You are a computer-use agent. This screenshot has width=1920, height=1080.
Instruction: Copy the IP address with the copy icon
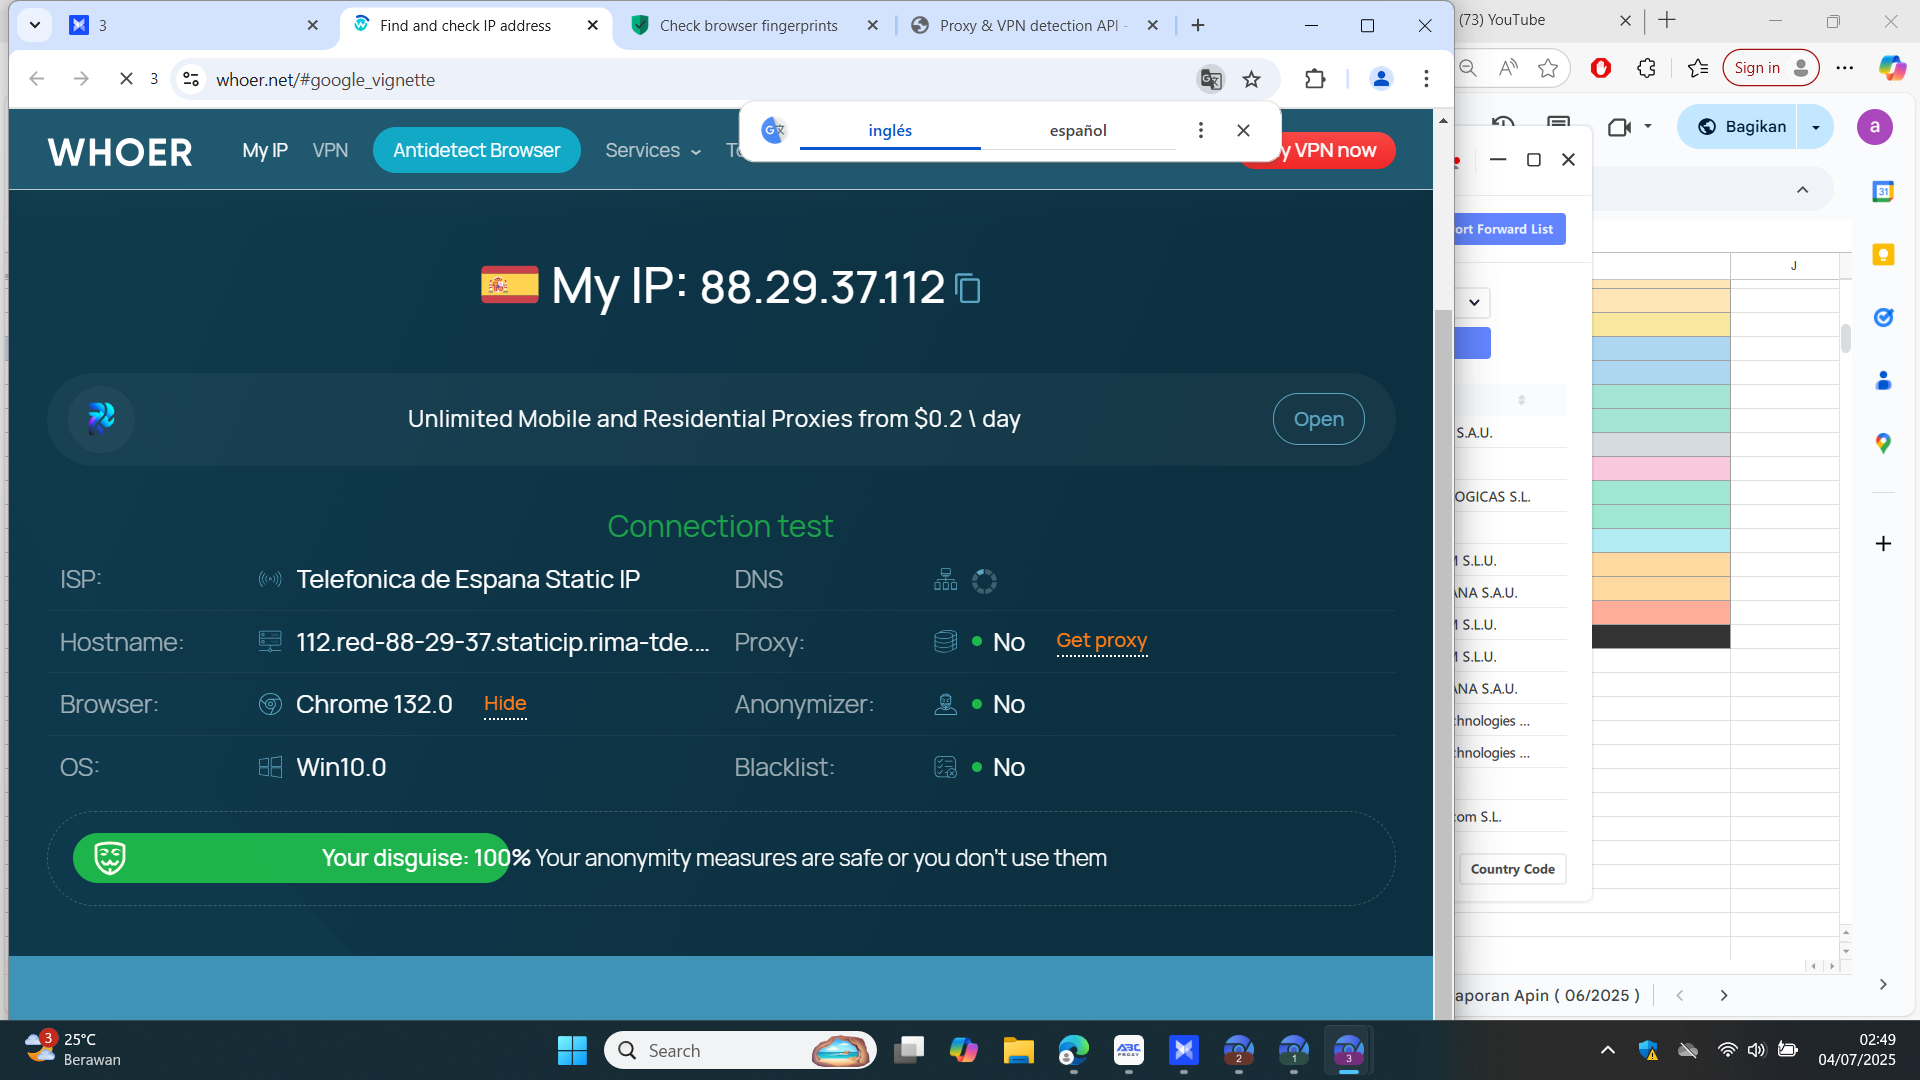pyautogui.click(x=968, y=289)
